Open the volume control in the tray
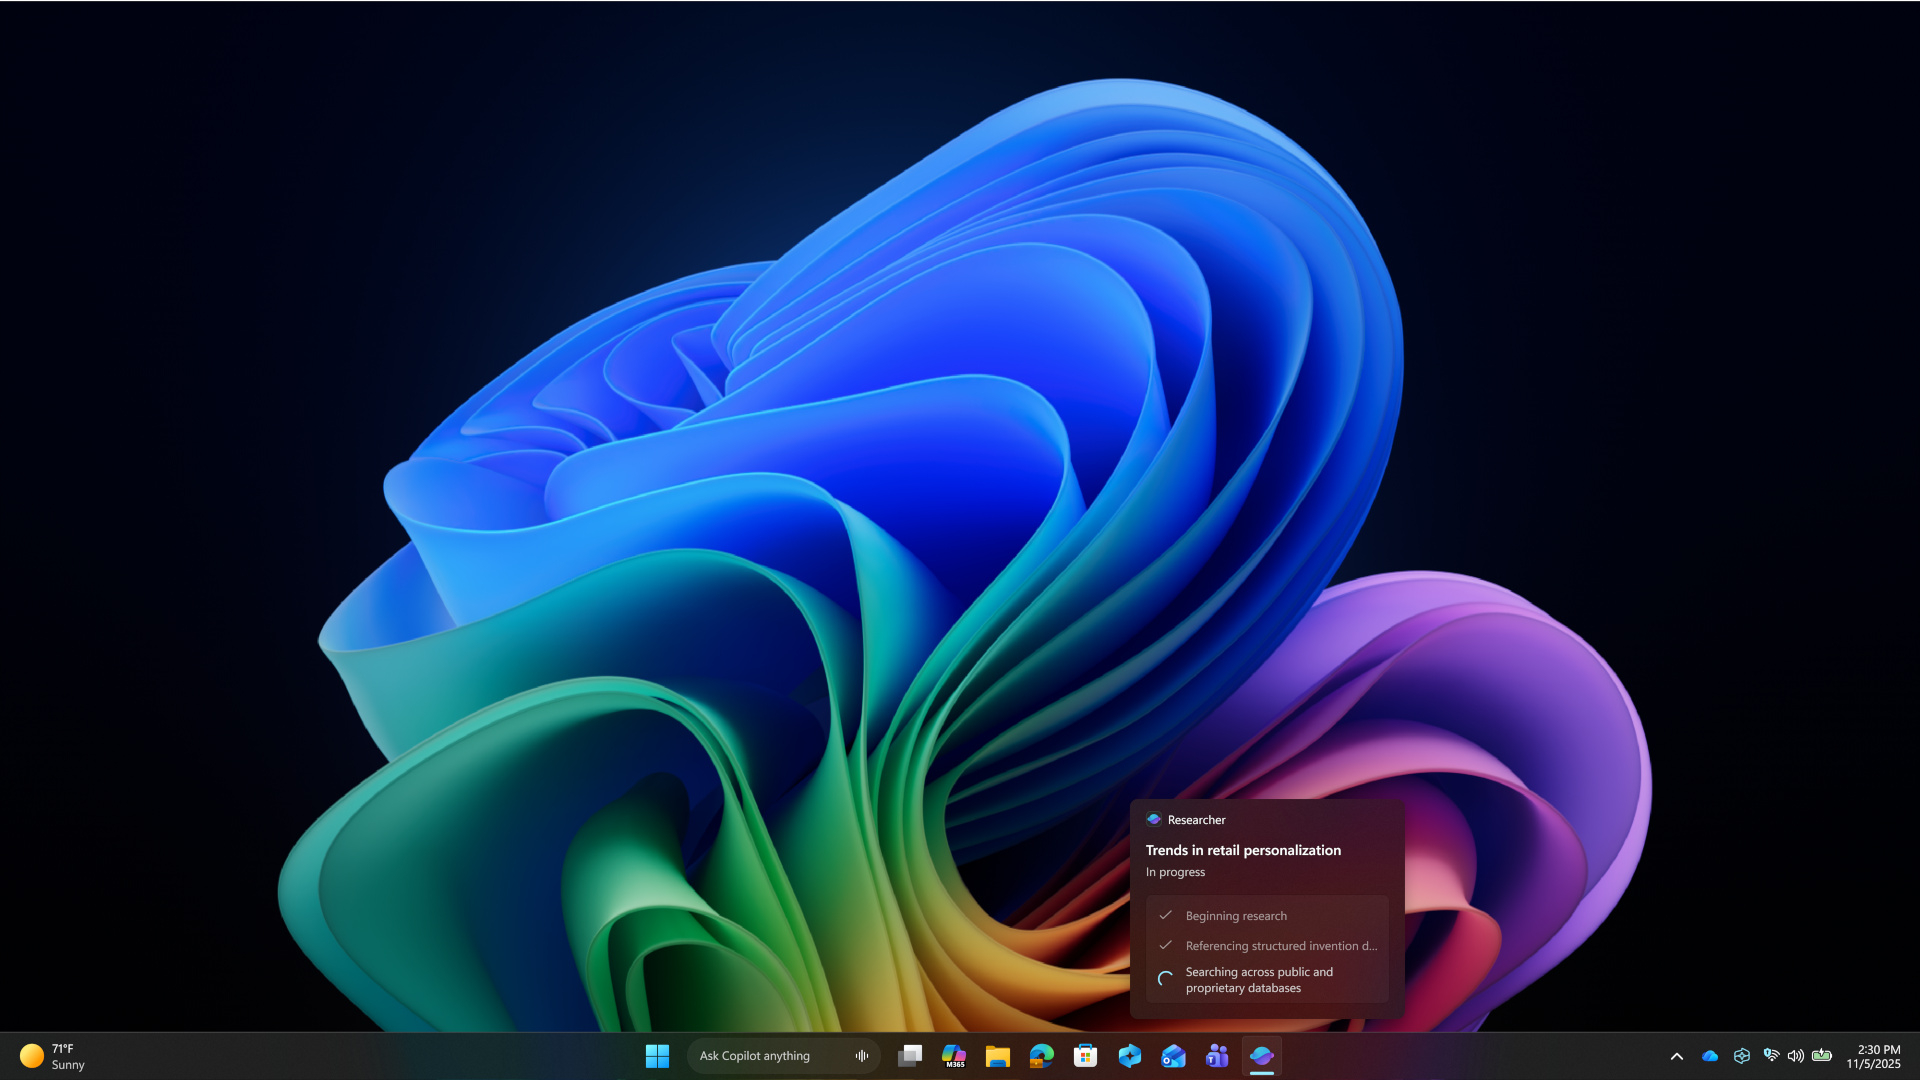The width and height of the screenshot is (1920, 1080). click(1797, 1056)
